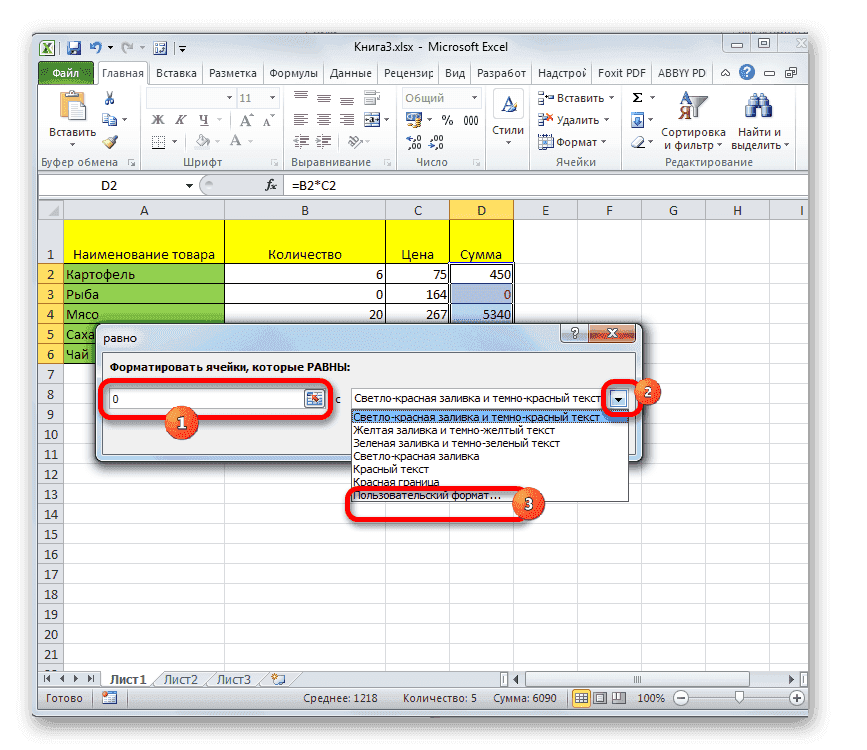Toggle bold formatting with Ж button
This screenshot has height=750, width=867.
(x=157, y=120)
